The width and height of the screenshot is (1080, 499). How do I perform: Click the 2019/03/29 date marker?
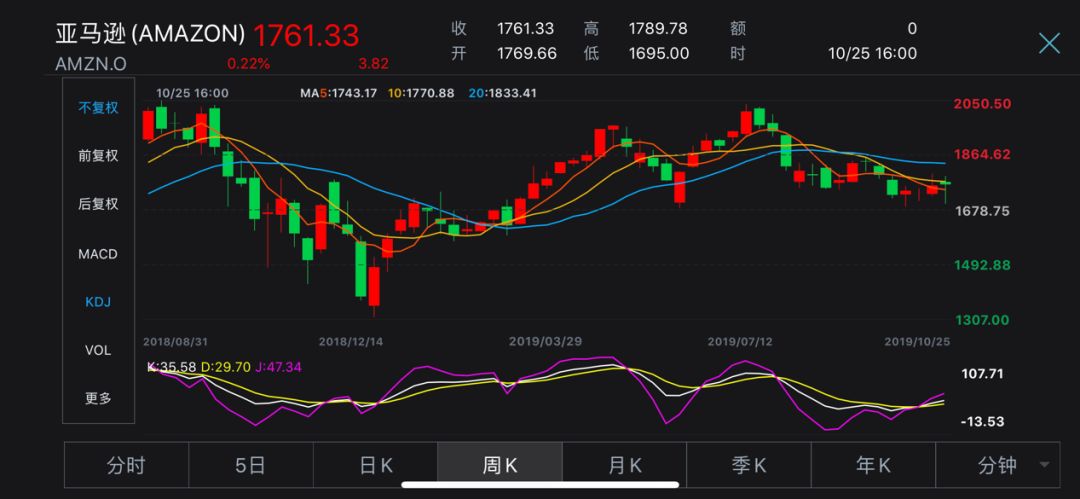pyautogui.click(x=545, y=341)
